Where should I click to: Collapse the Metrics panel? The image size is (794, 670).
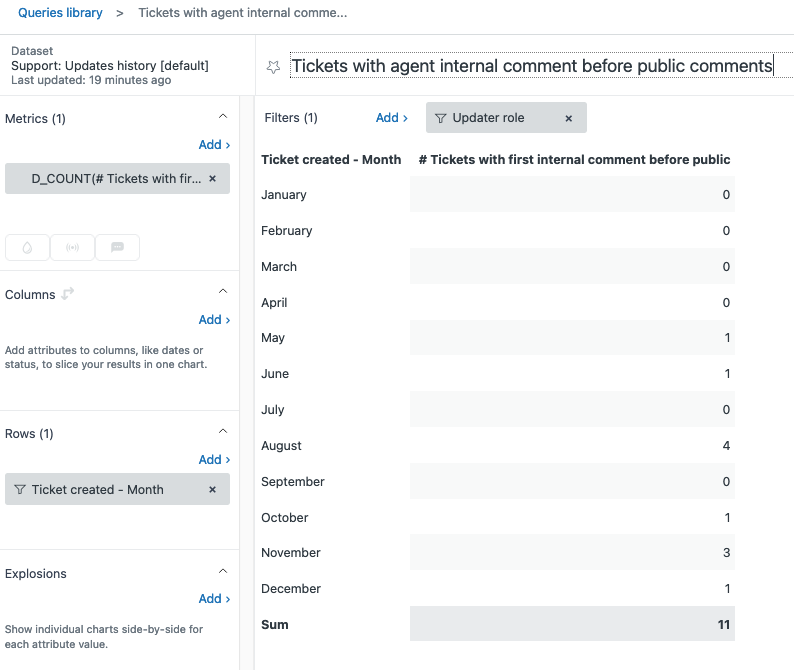point(223,118)
